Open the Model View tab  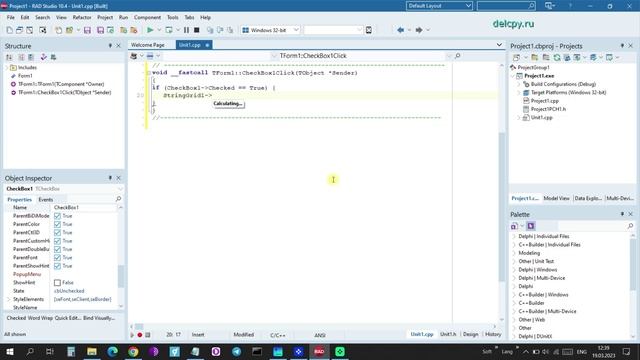tap(556, 198)
